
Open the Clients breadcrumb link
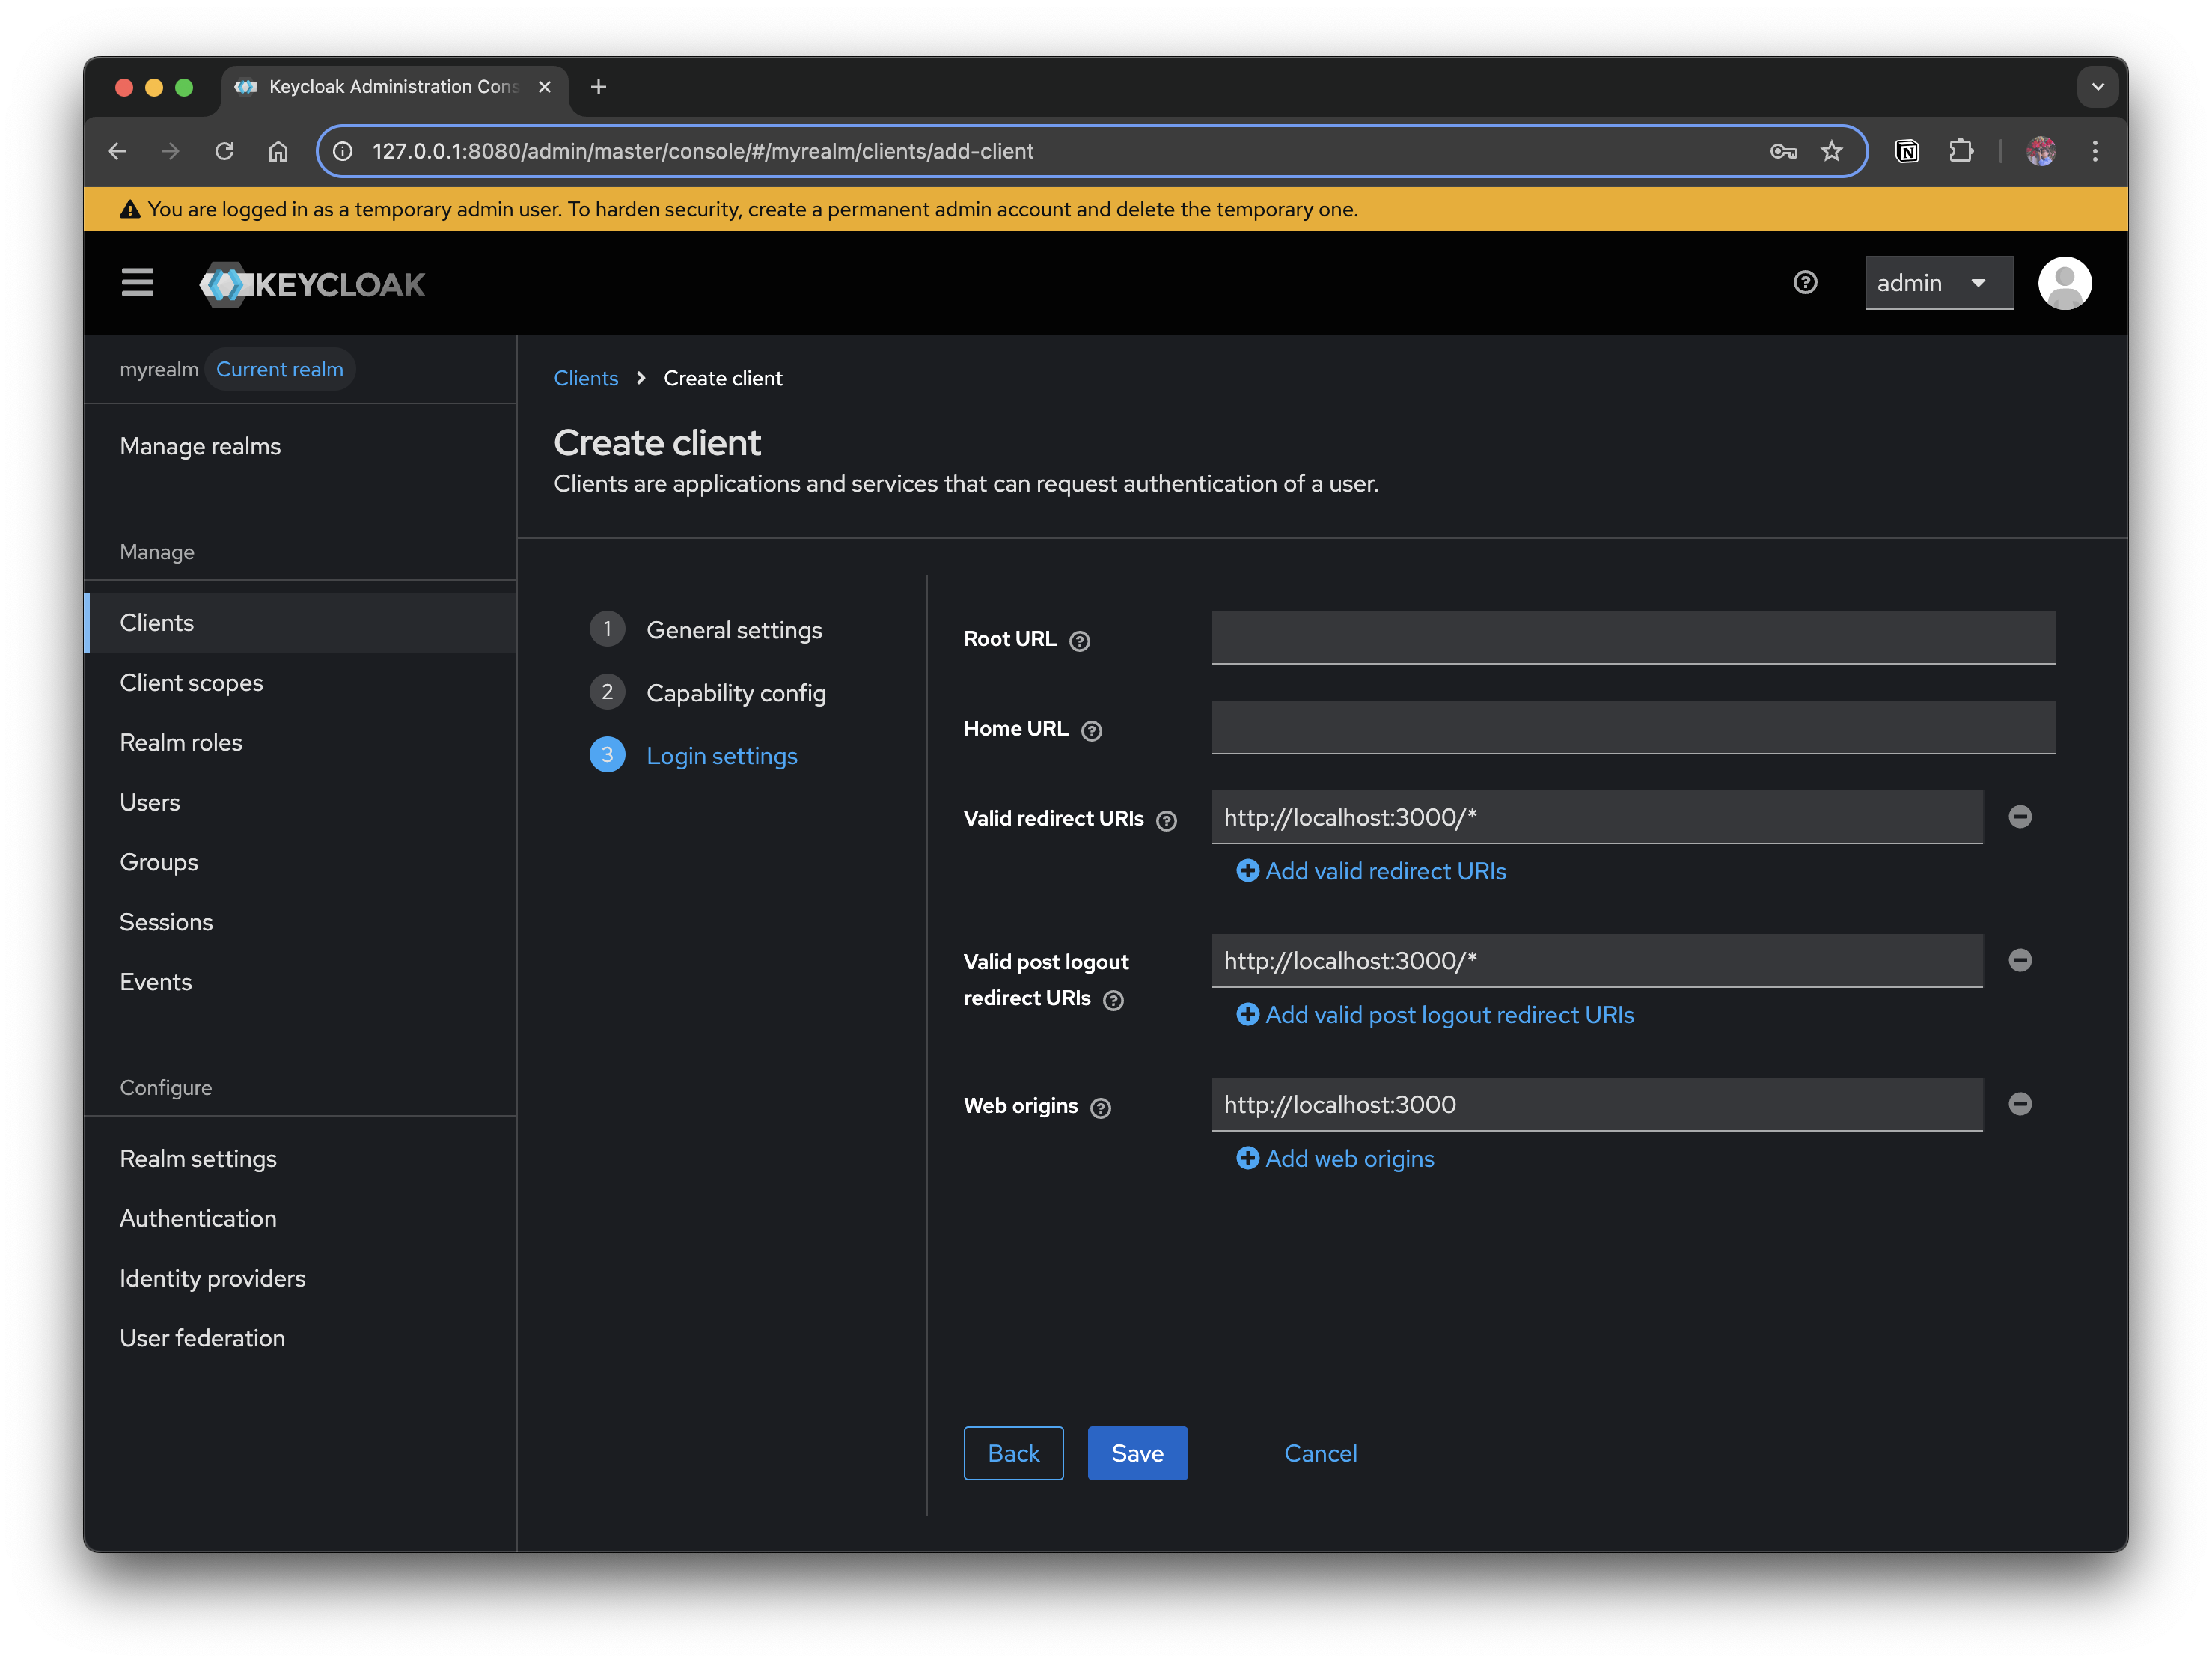[x=586, y=378]
